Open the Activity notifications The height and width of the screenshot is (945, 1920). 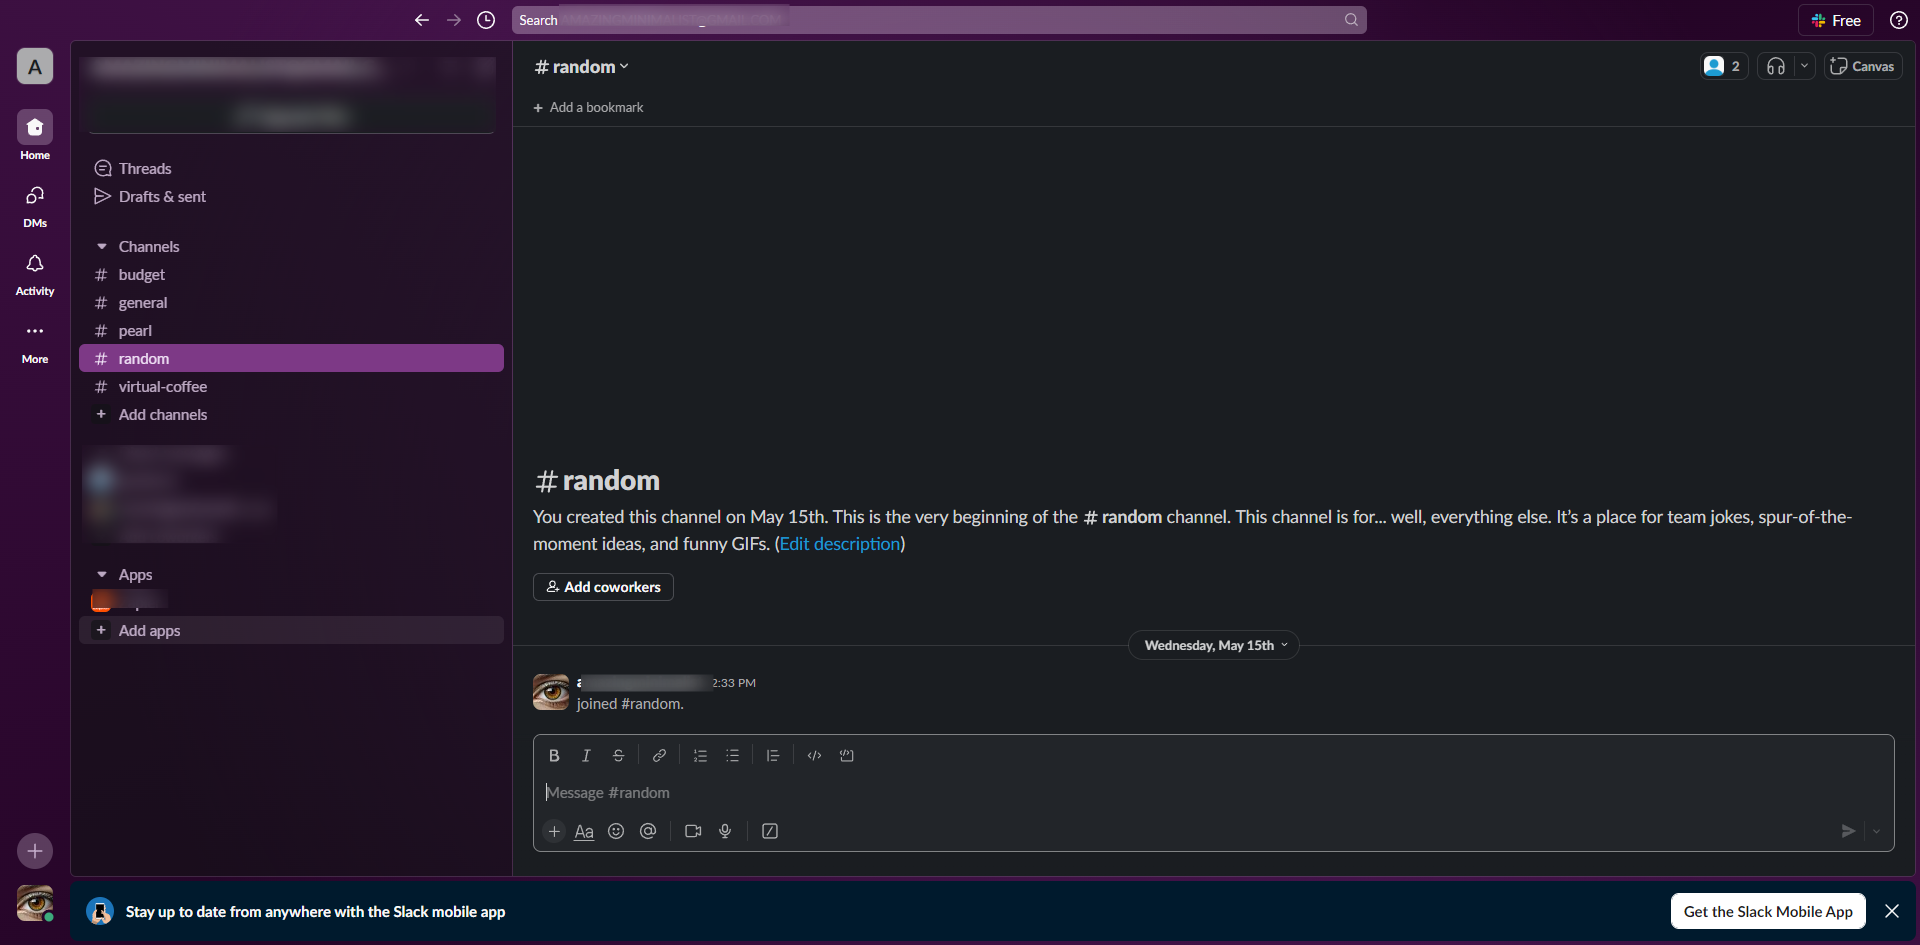[35, 273]
